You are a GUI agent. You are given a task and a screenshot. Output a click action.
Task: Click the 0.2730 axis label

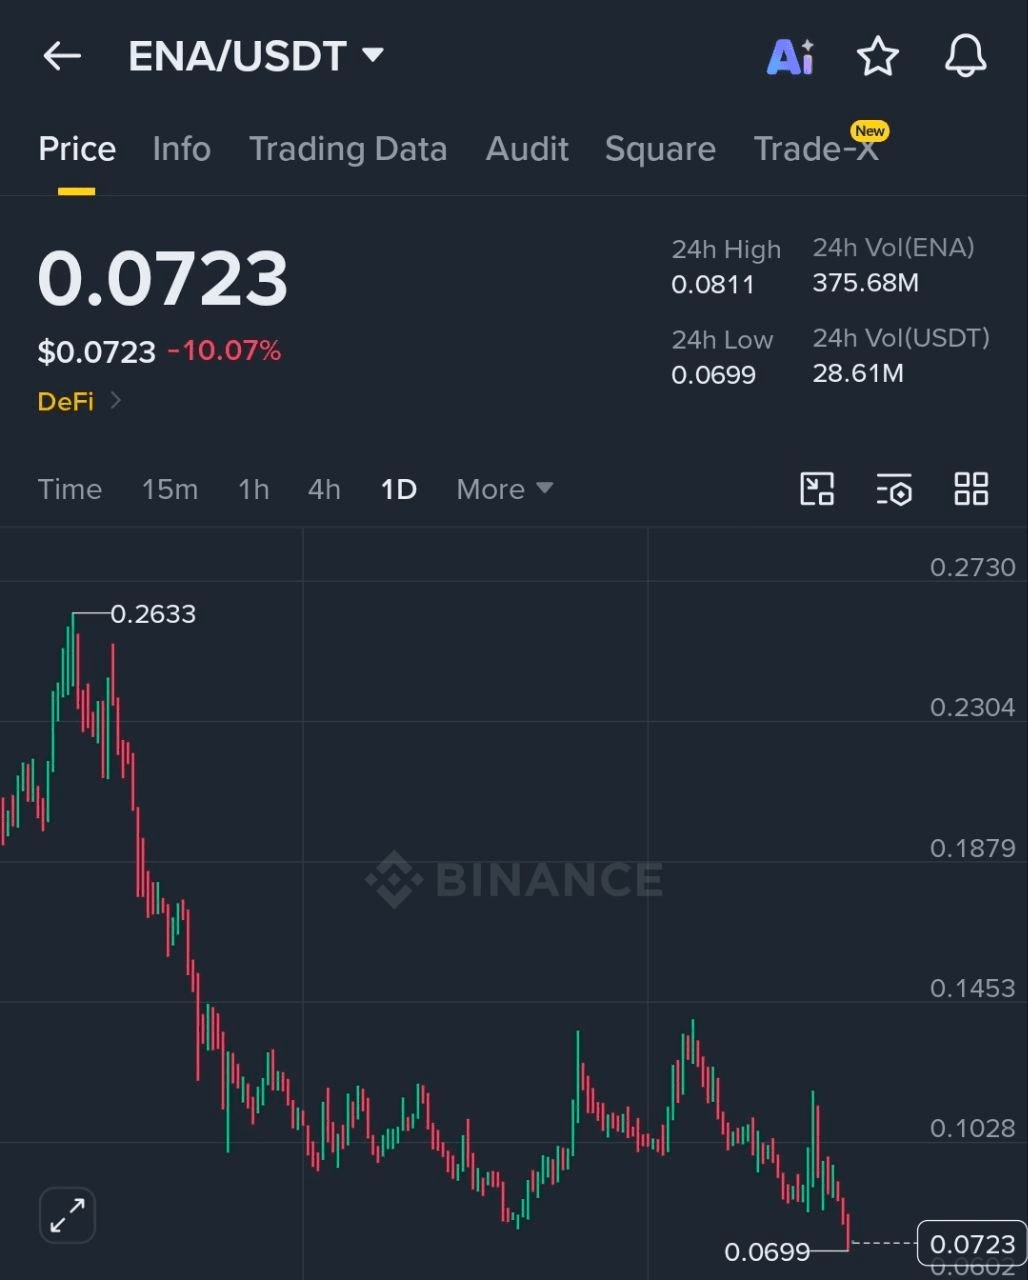pyautogui.click(x=973, y=568)
